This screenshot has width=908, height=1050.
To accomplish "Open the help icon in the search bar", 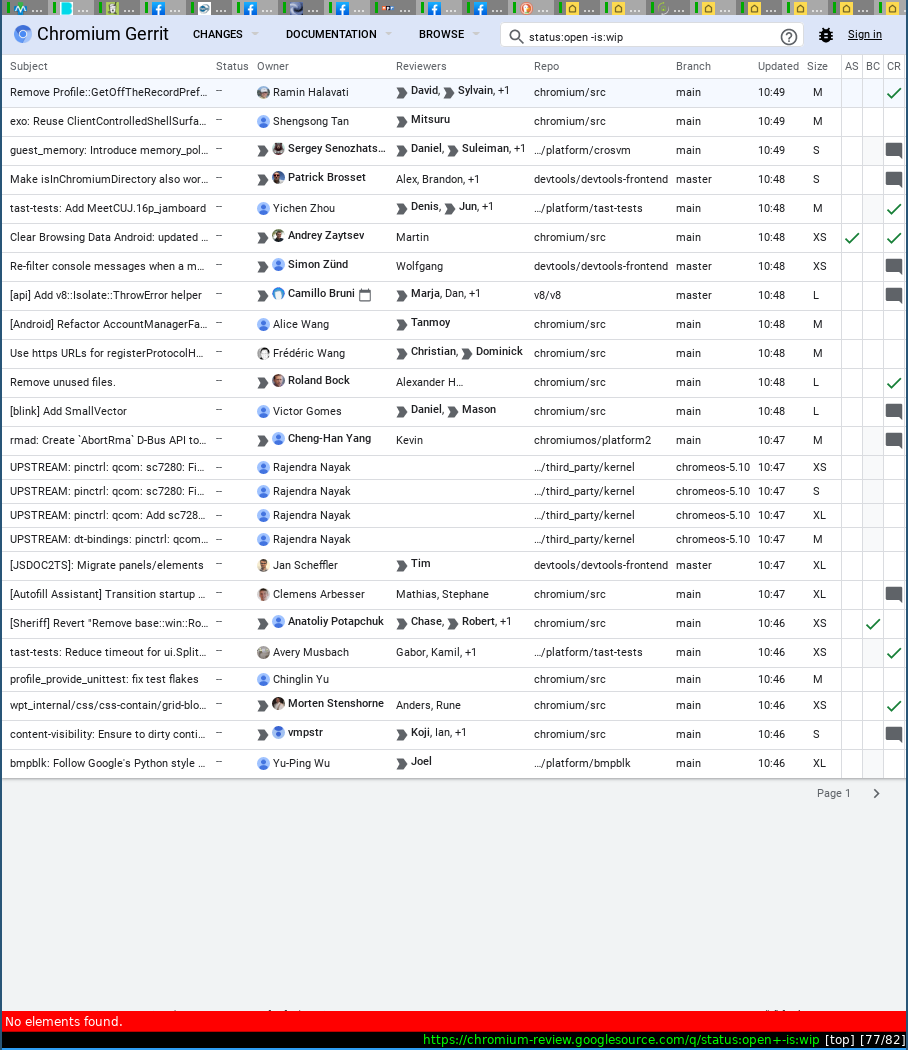I will pyautogui.click(x=789, y=36).
